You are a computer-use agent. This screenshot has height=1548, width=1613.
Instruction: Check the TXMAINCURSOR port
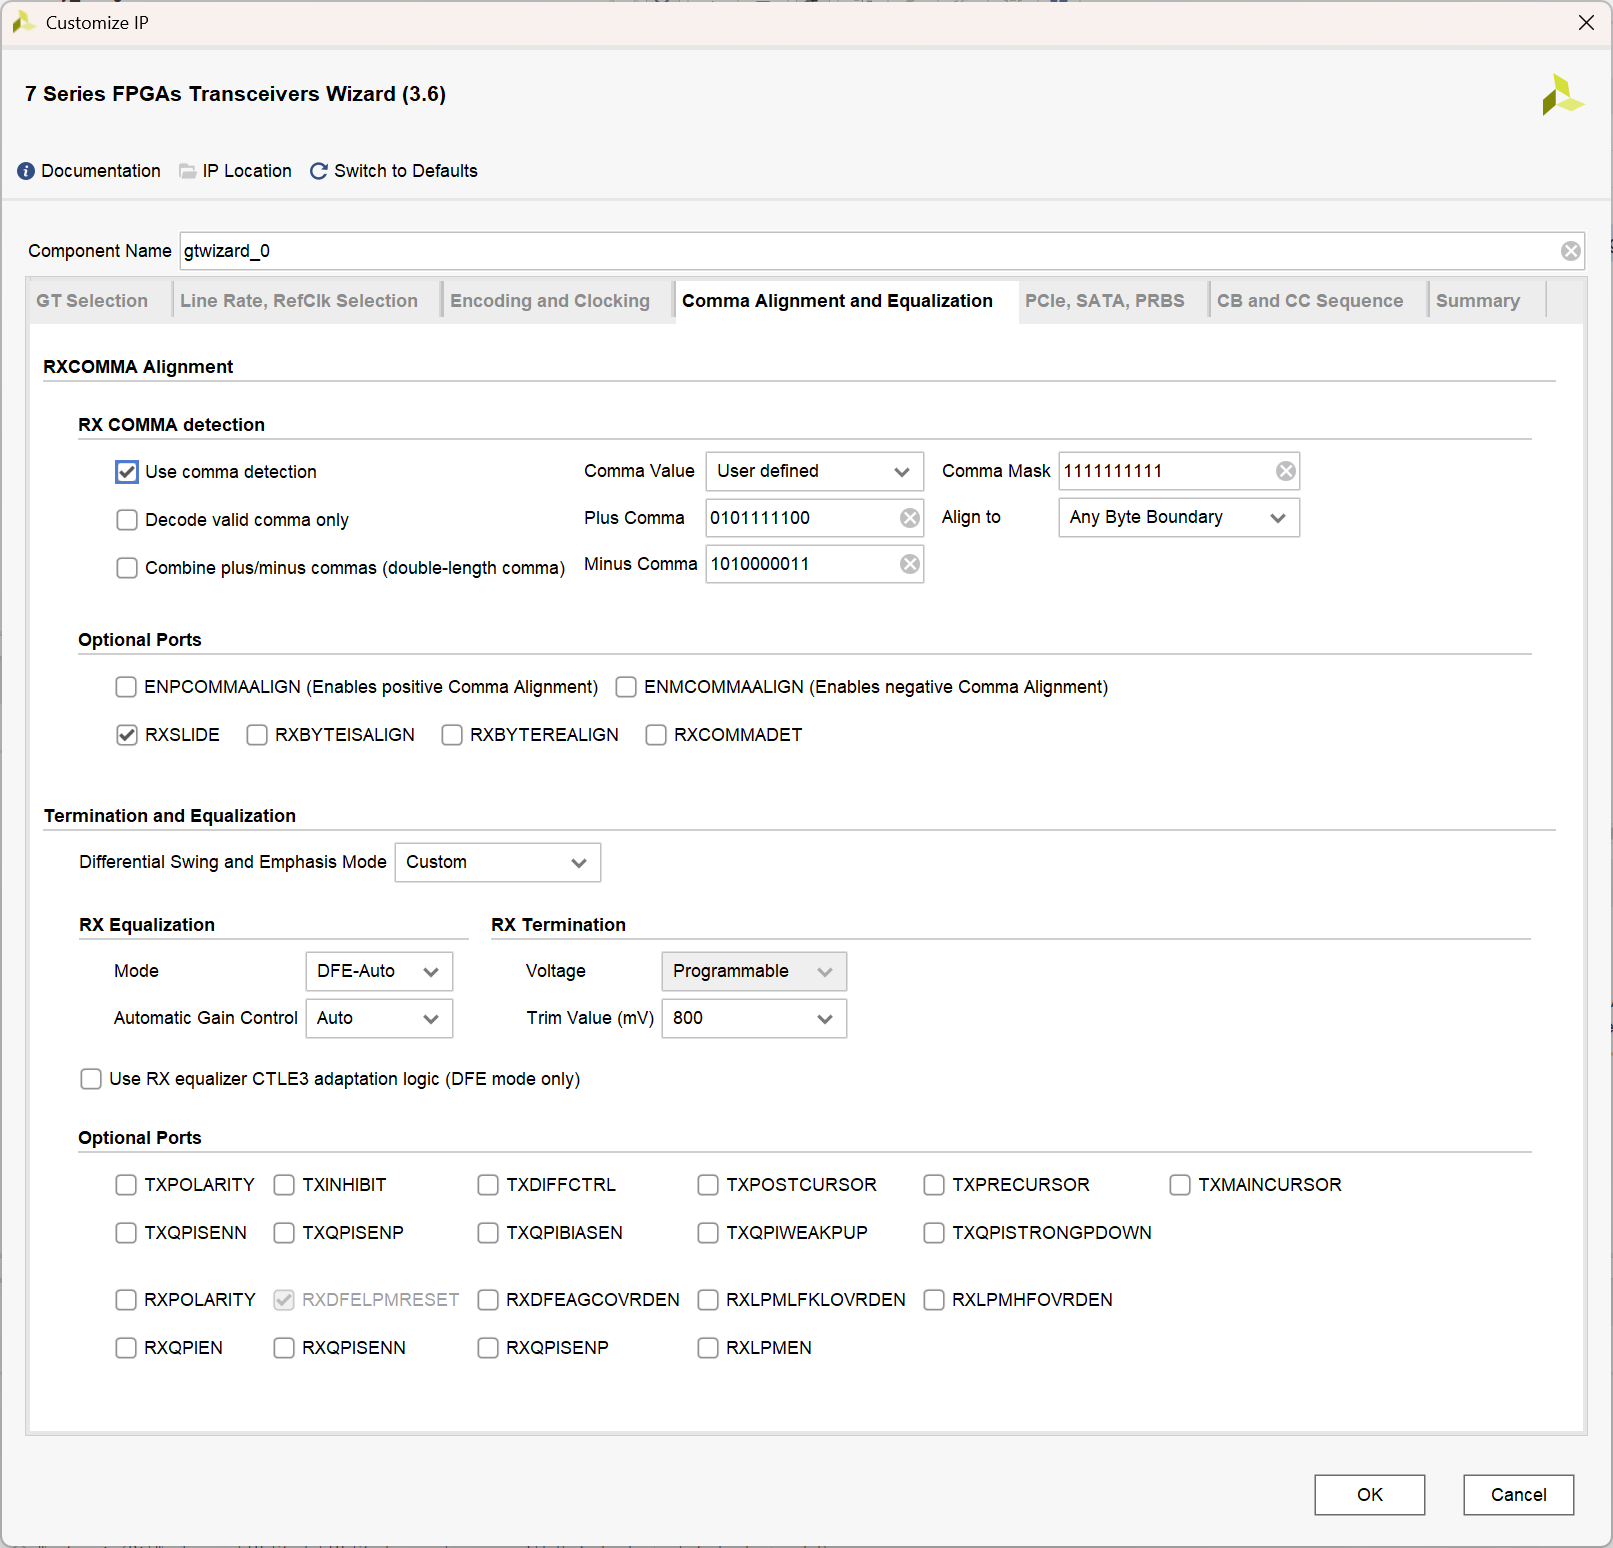pos(1180,1185)
